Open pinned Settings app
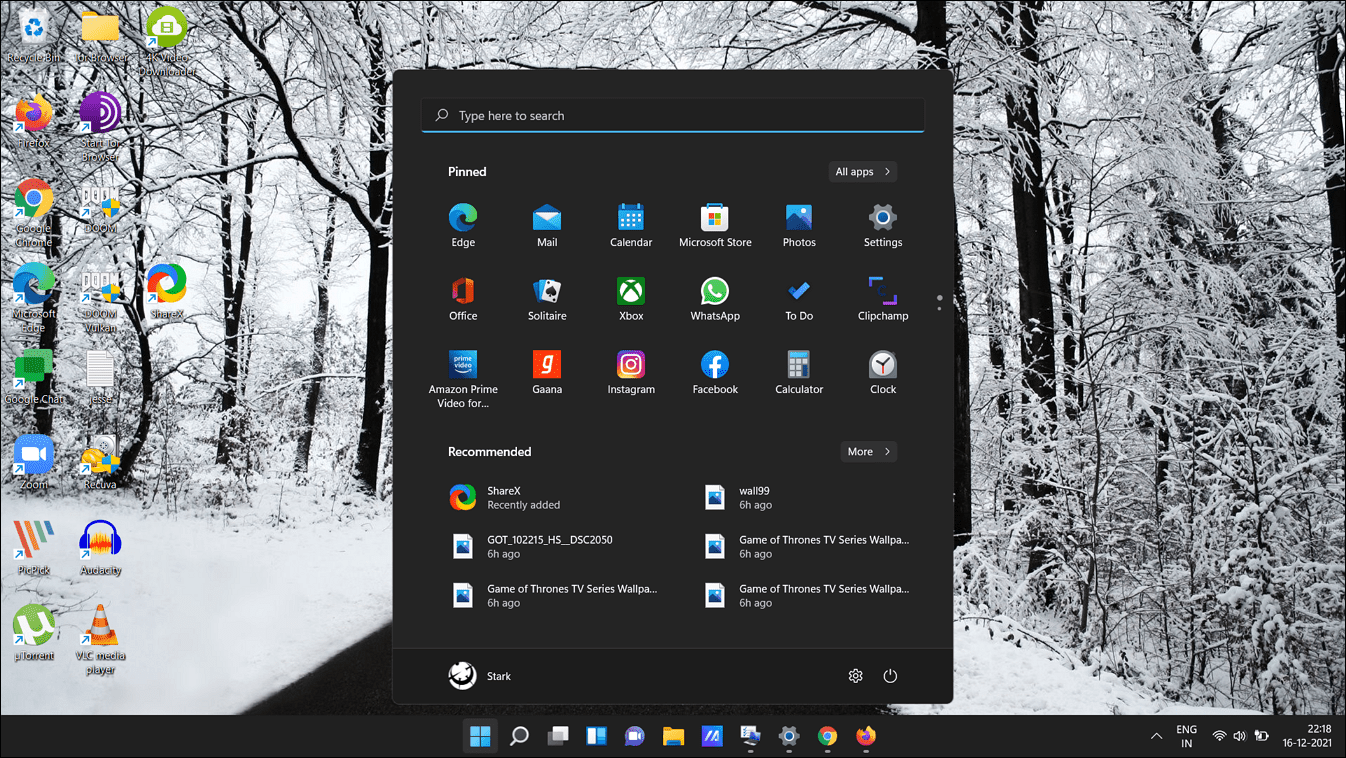 point(883,226)
